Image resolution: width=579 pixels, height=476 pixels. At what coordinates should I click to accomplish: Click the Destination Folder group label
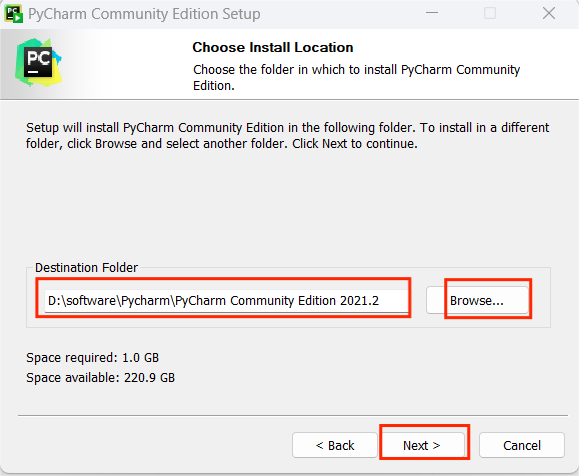point(86,267)
